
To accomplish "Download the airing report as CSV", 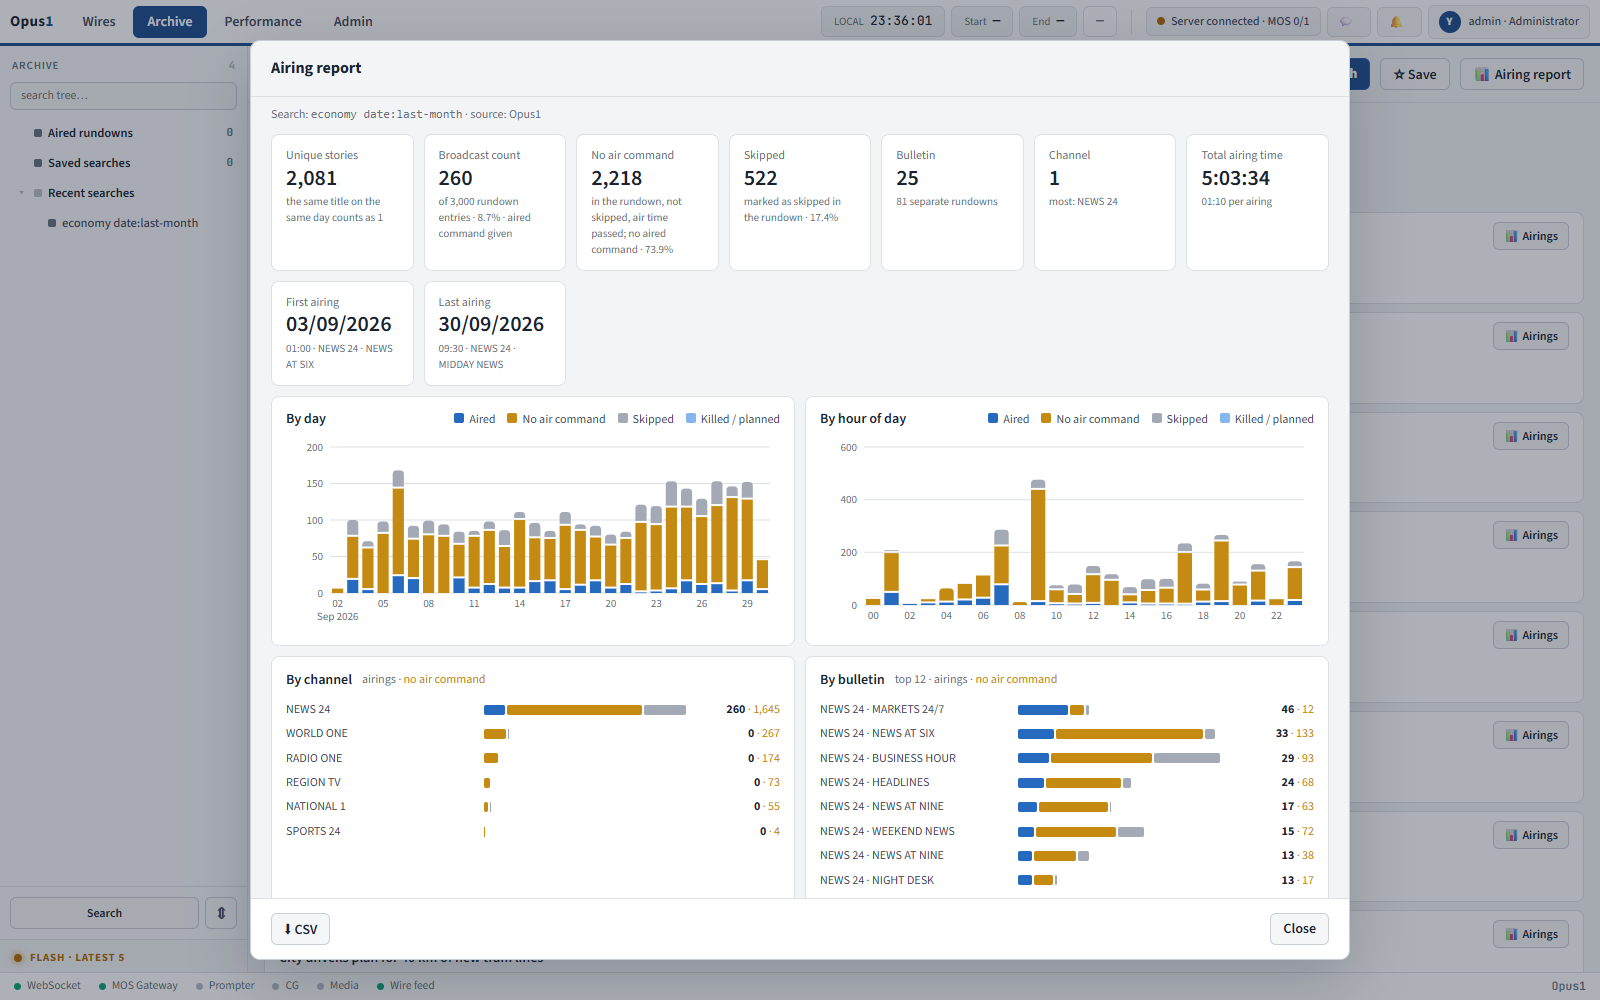I will 300,929.
